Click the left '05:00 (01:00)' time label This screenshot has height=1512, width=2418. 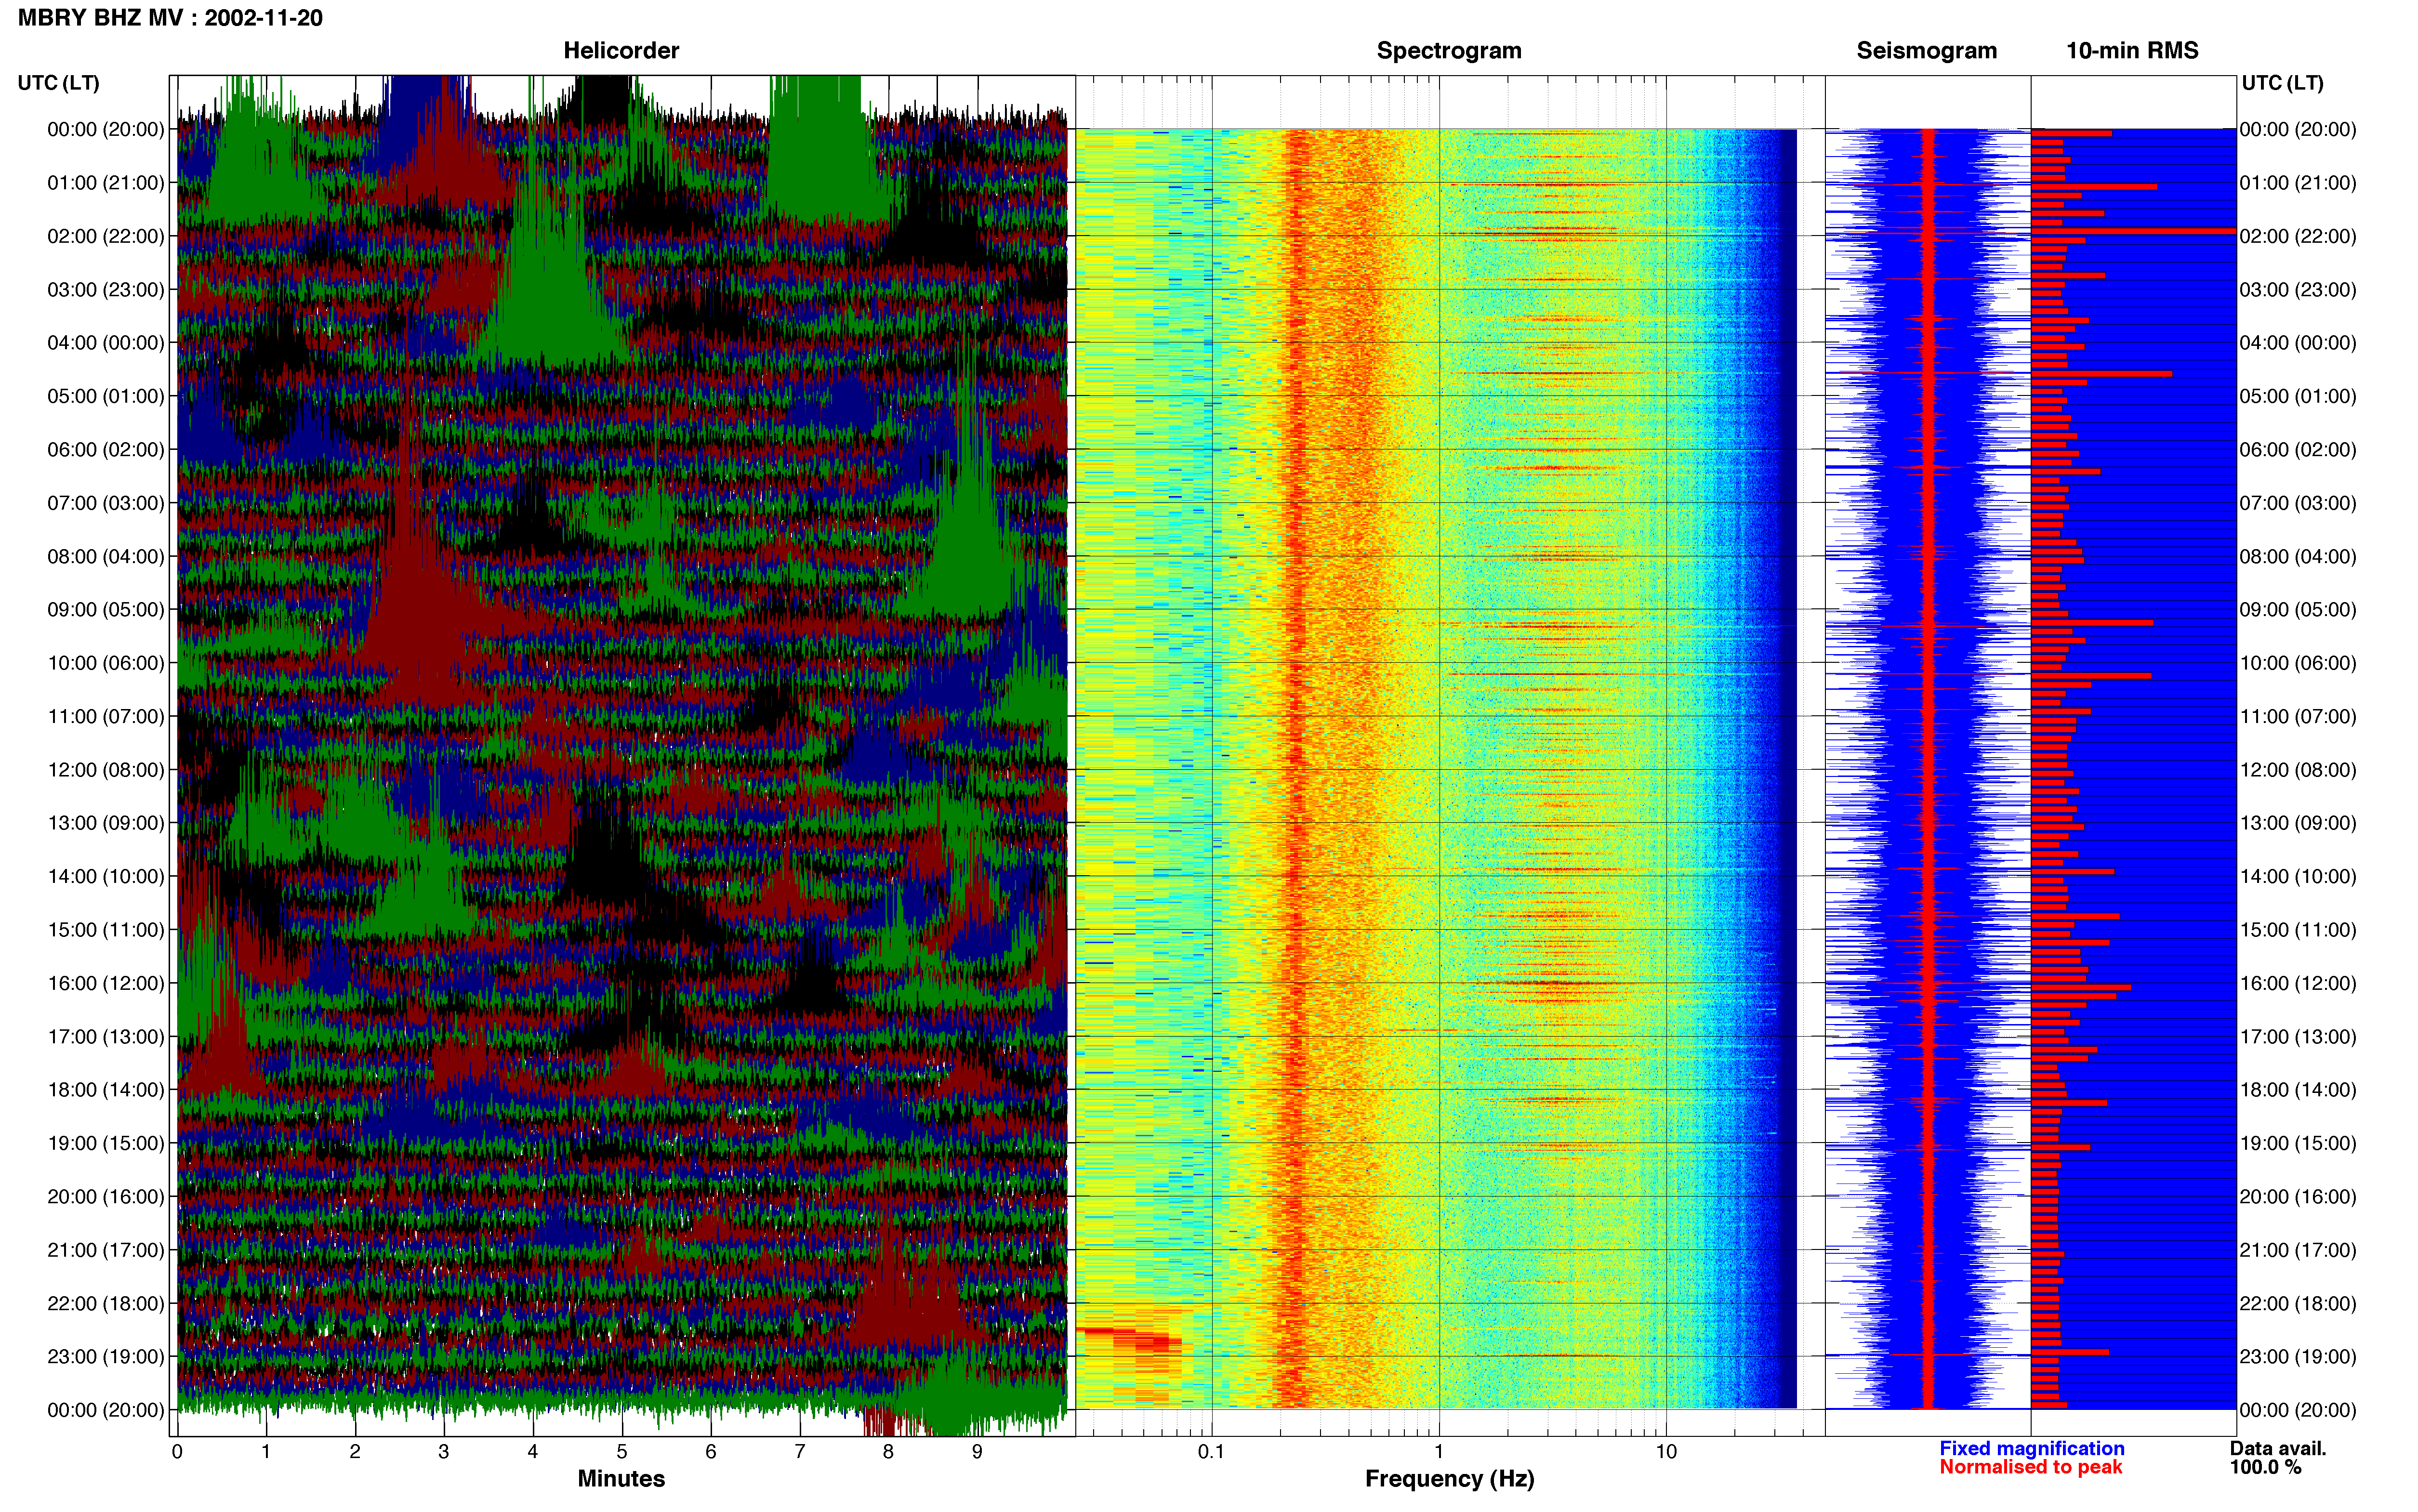(106, 396)
